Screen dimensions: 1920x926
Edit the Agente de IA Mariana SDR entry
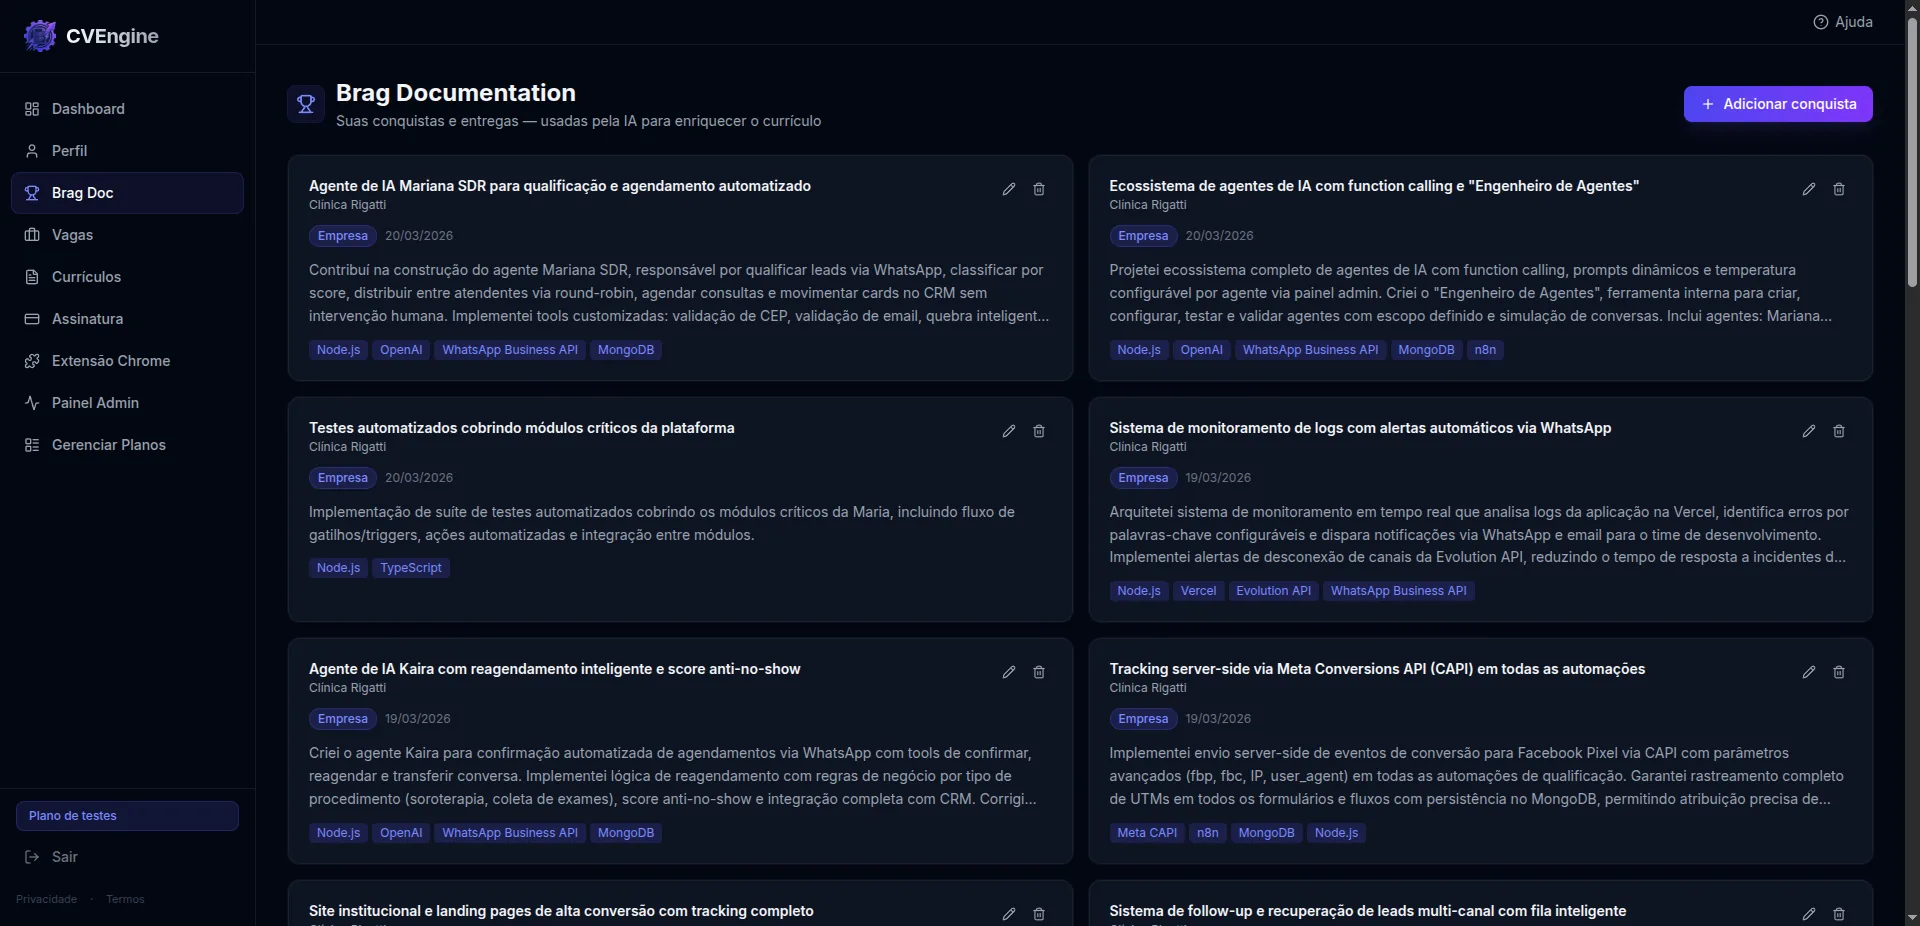point(1008,189)
